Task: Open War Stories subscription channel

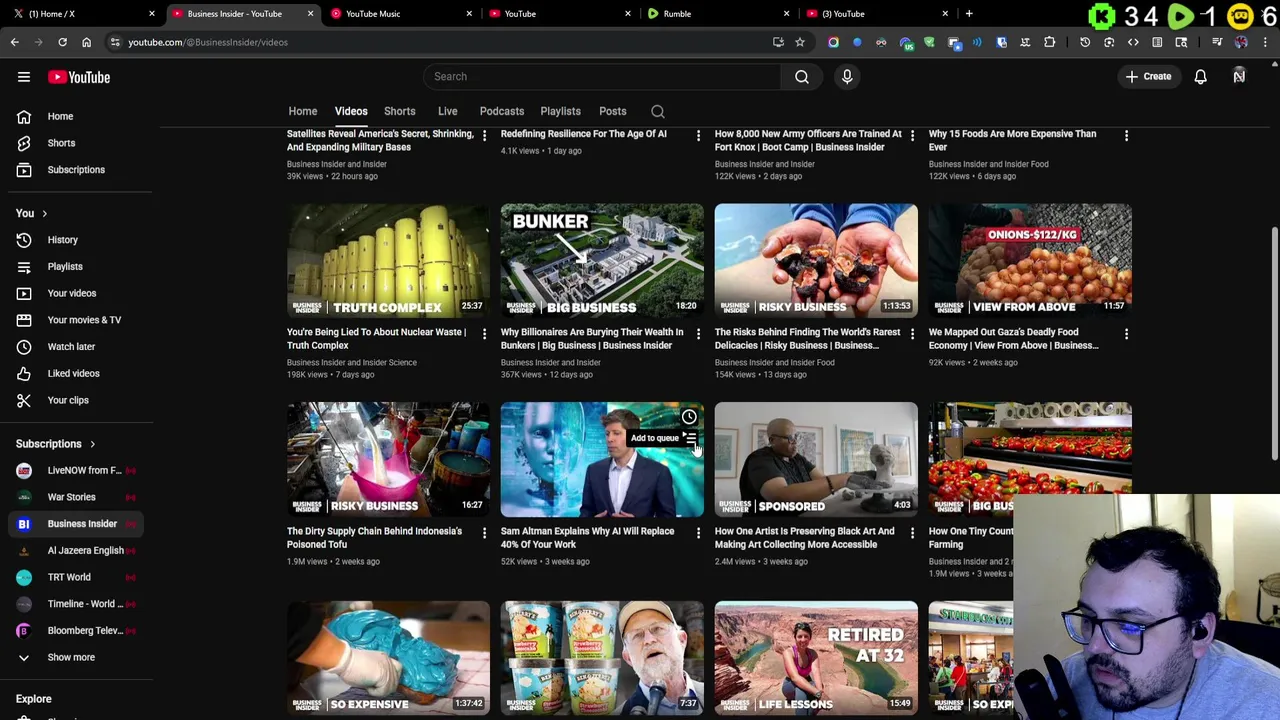Action: point(76,497)
